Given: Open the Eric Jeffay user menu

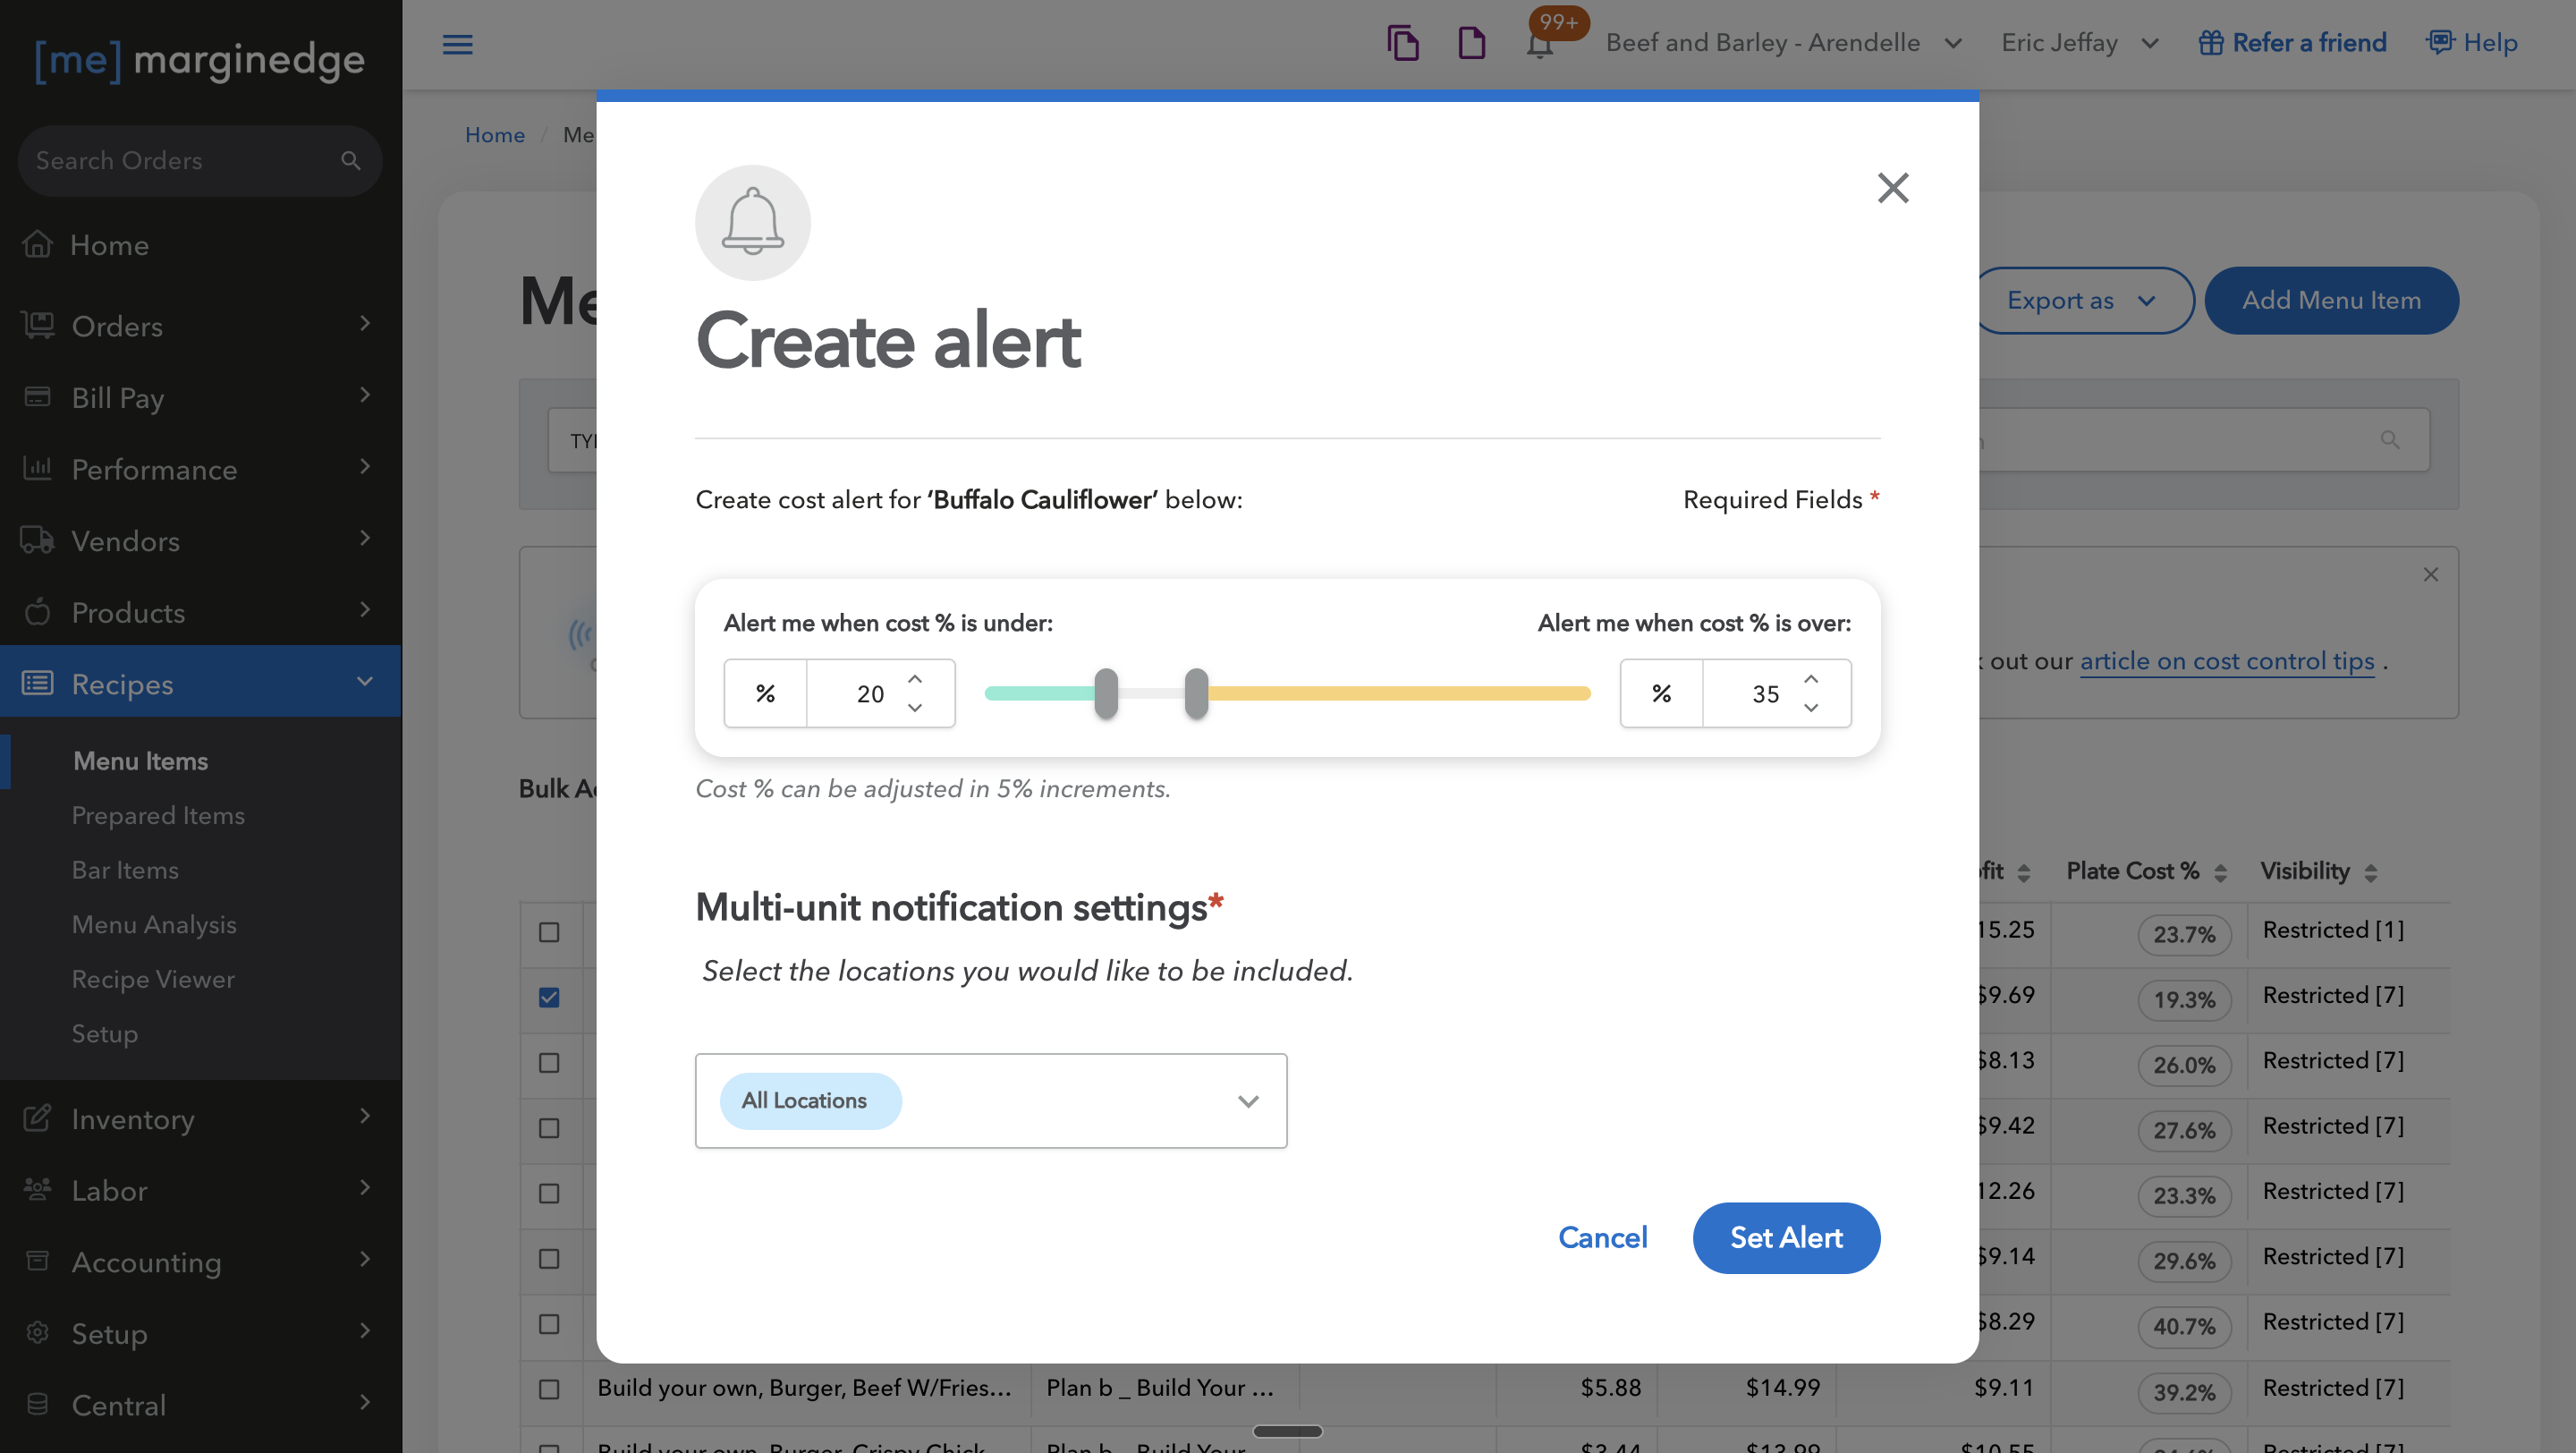Looking at the screenshot, I should pyautogui.click(x=2149, y=43).
